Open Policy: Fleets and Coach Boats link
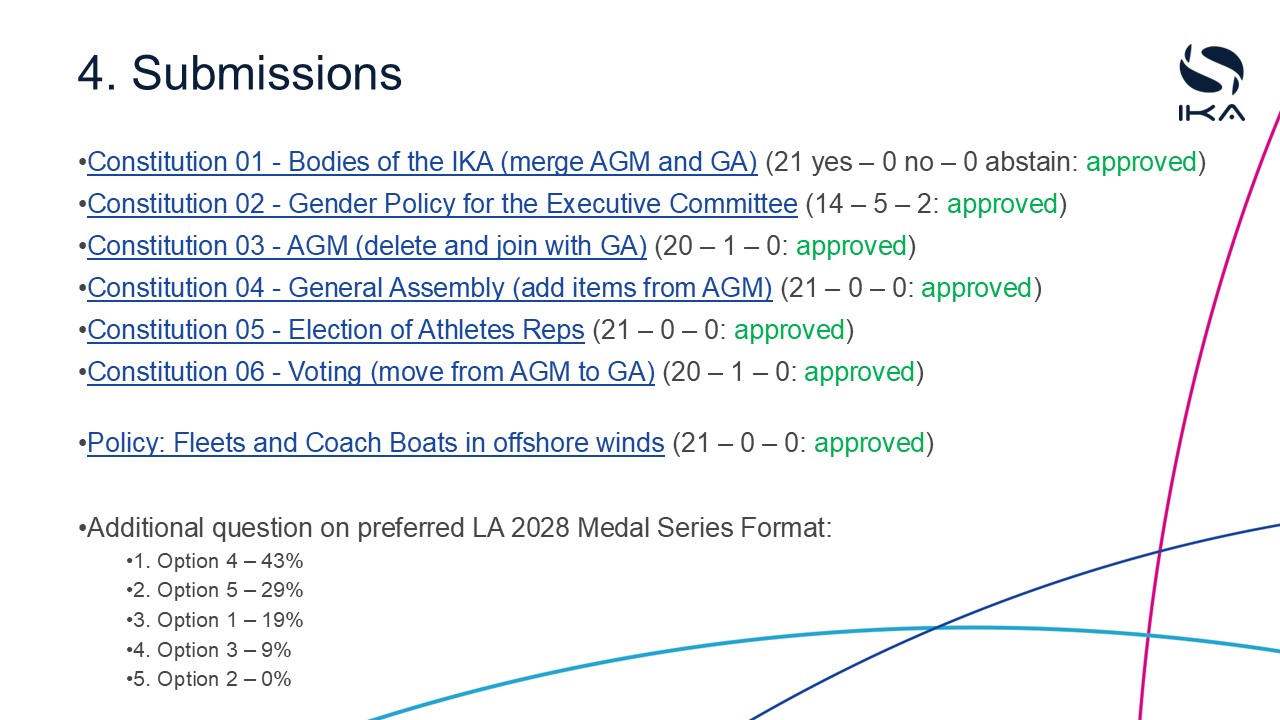This screenshot has height=720, width=1280. coord(376,443)
